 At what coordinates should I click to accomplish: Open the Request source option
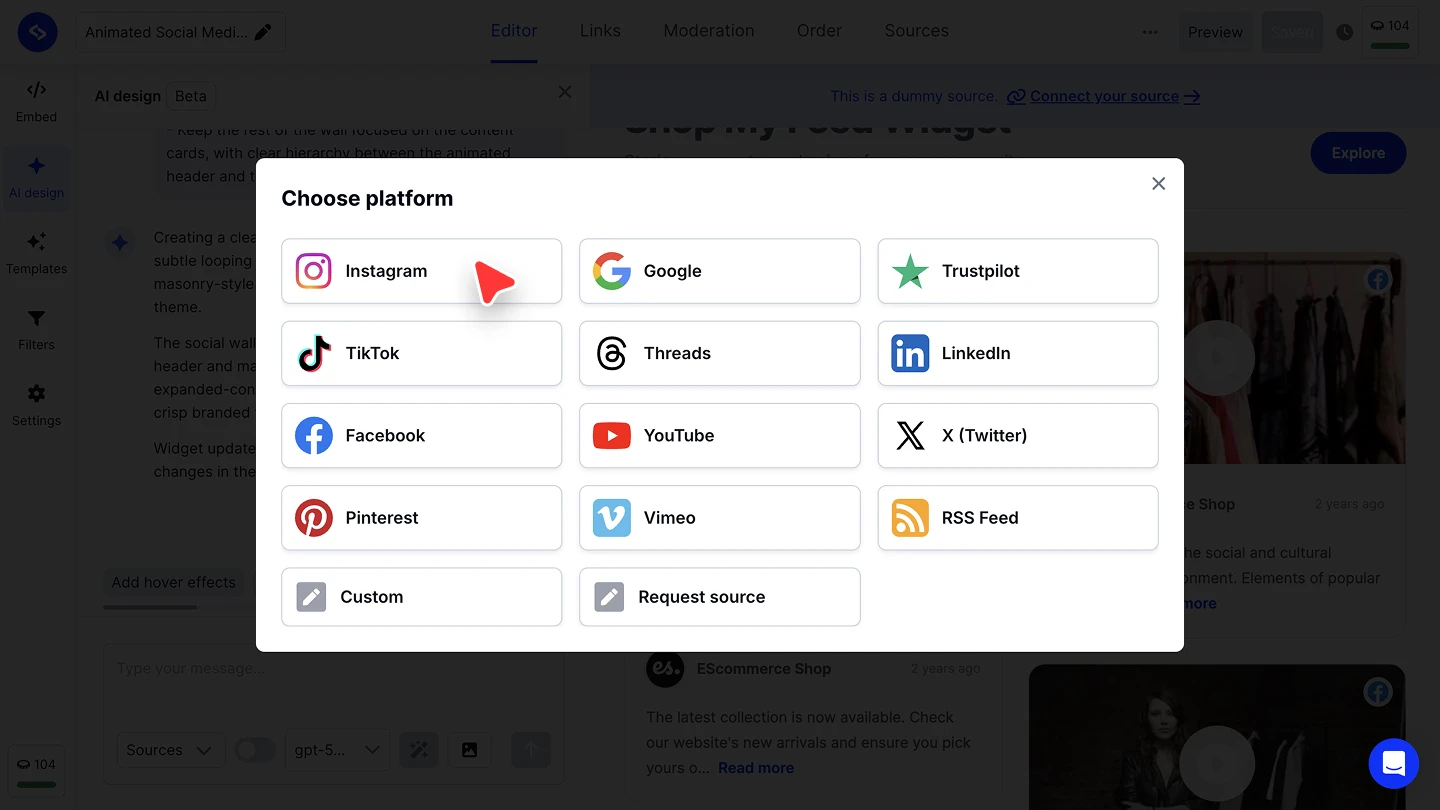[x=719, y=597]
